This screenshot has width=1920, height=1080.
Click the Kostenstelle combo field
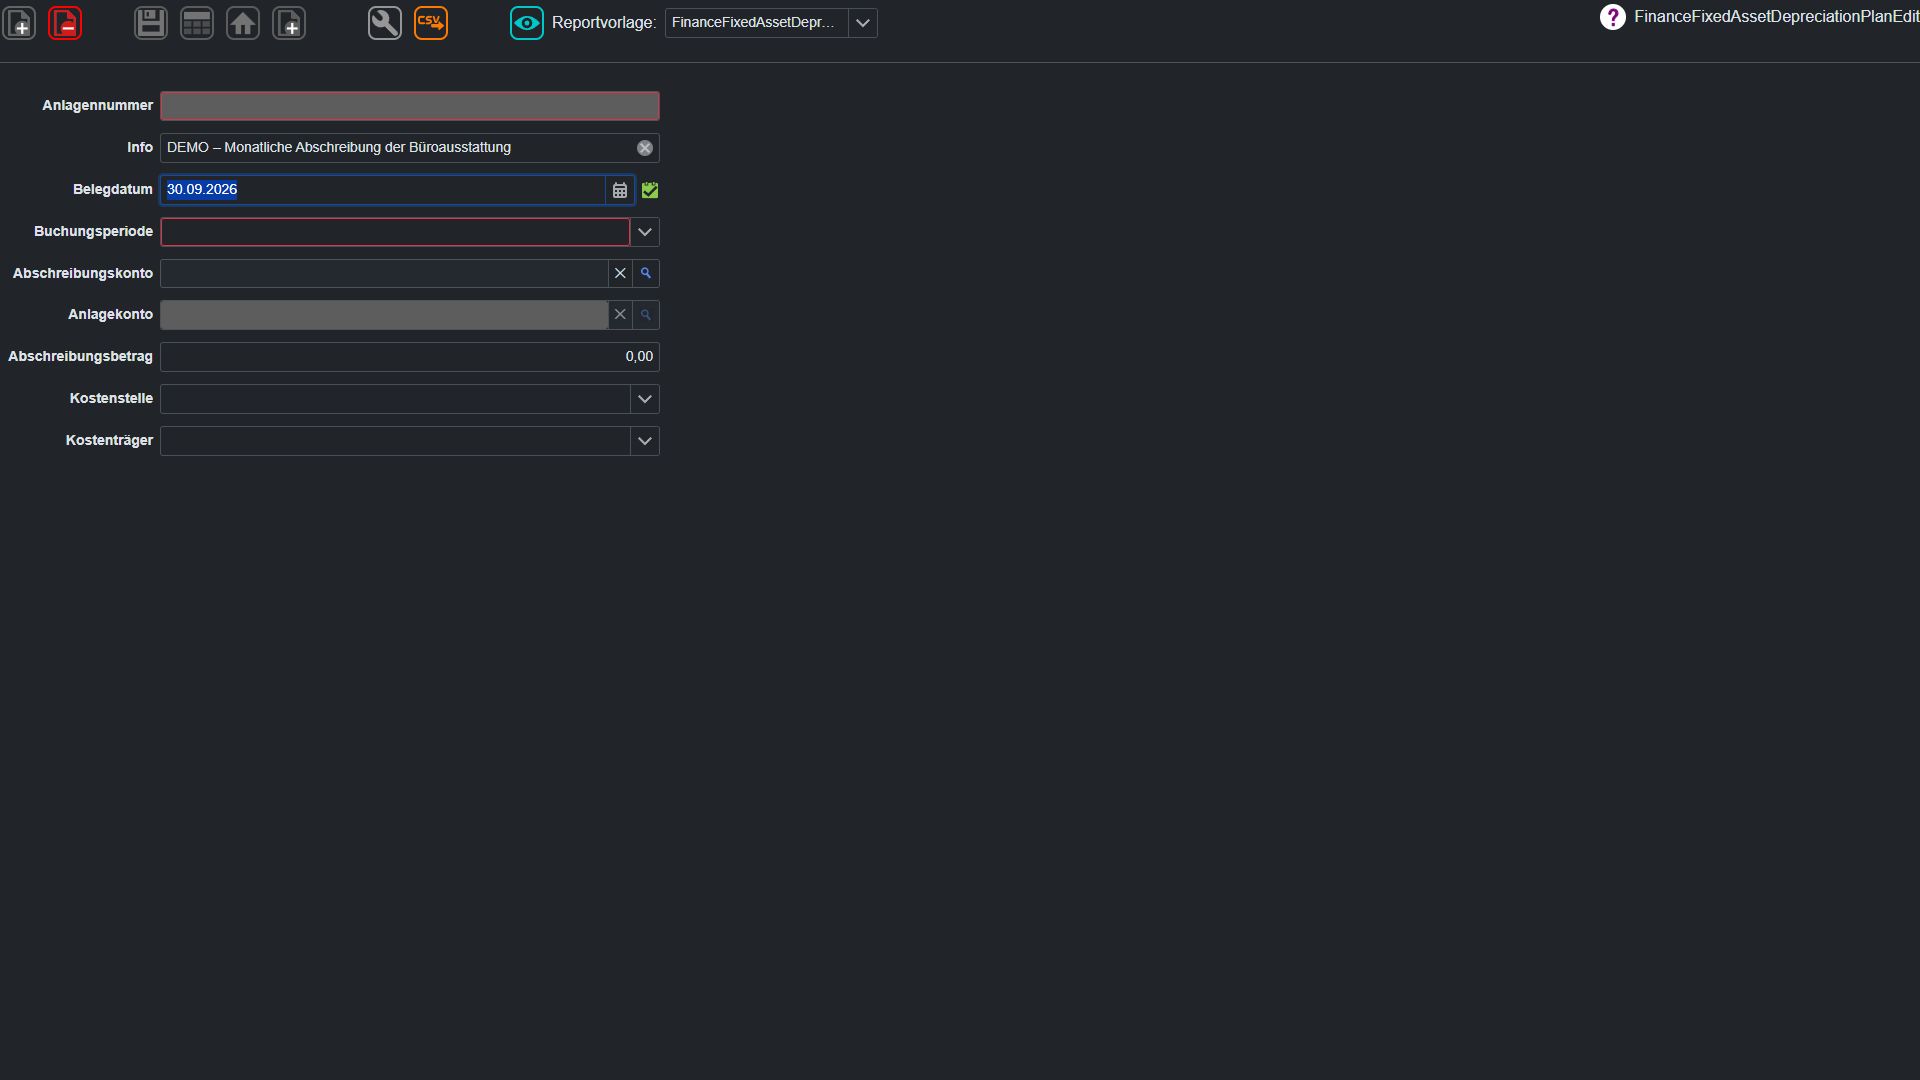(395, 399)
